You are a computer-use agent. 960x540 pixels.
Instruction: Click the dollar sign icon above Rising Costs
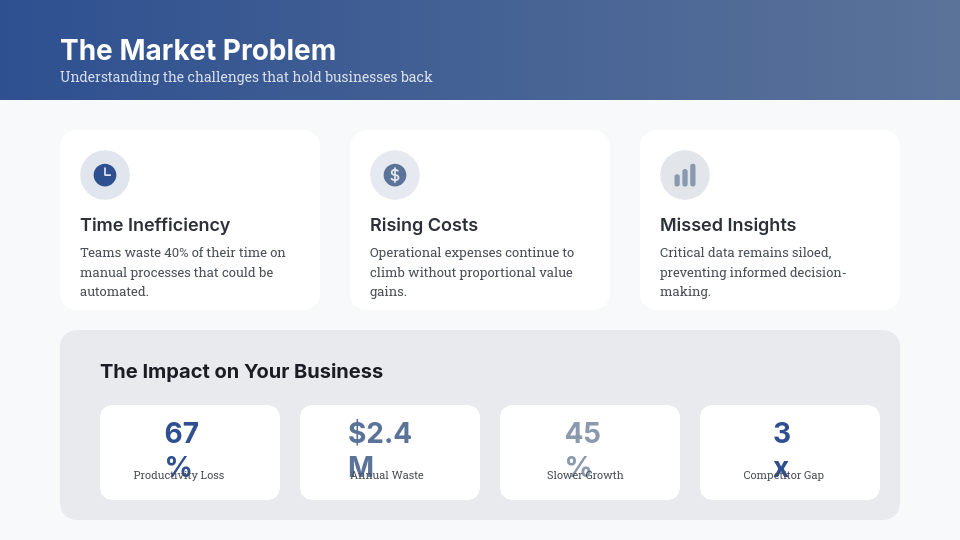coord(395,175)
